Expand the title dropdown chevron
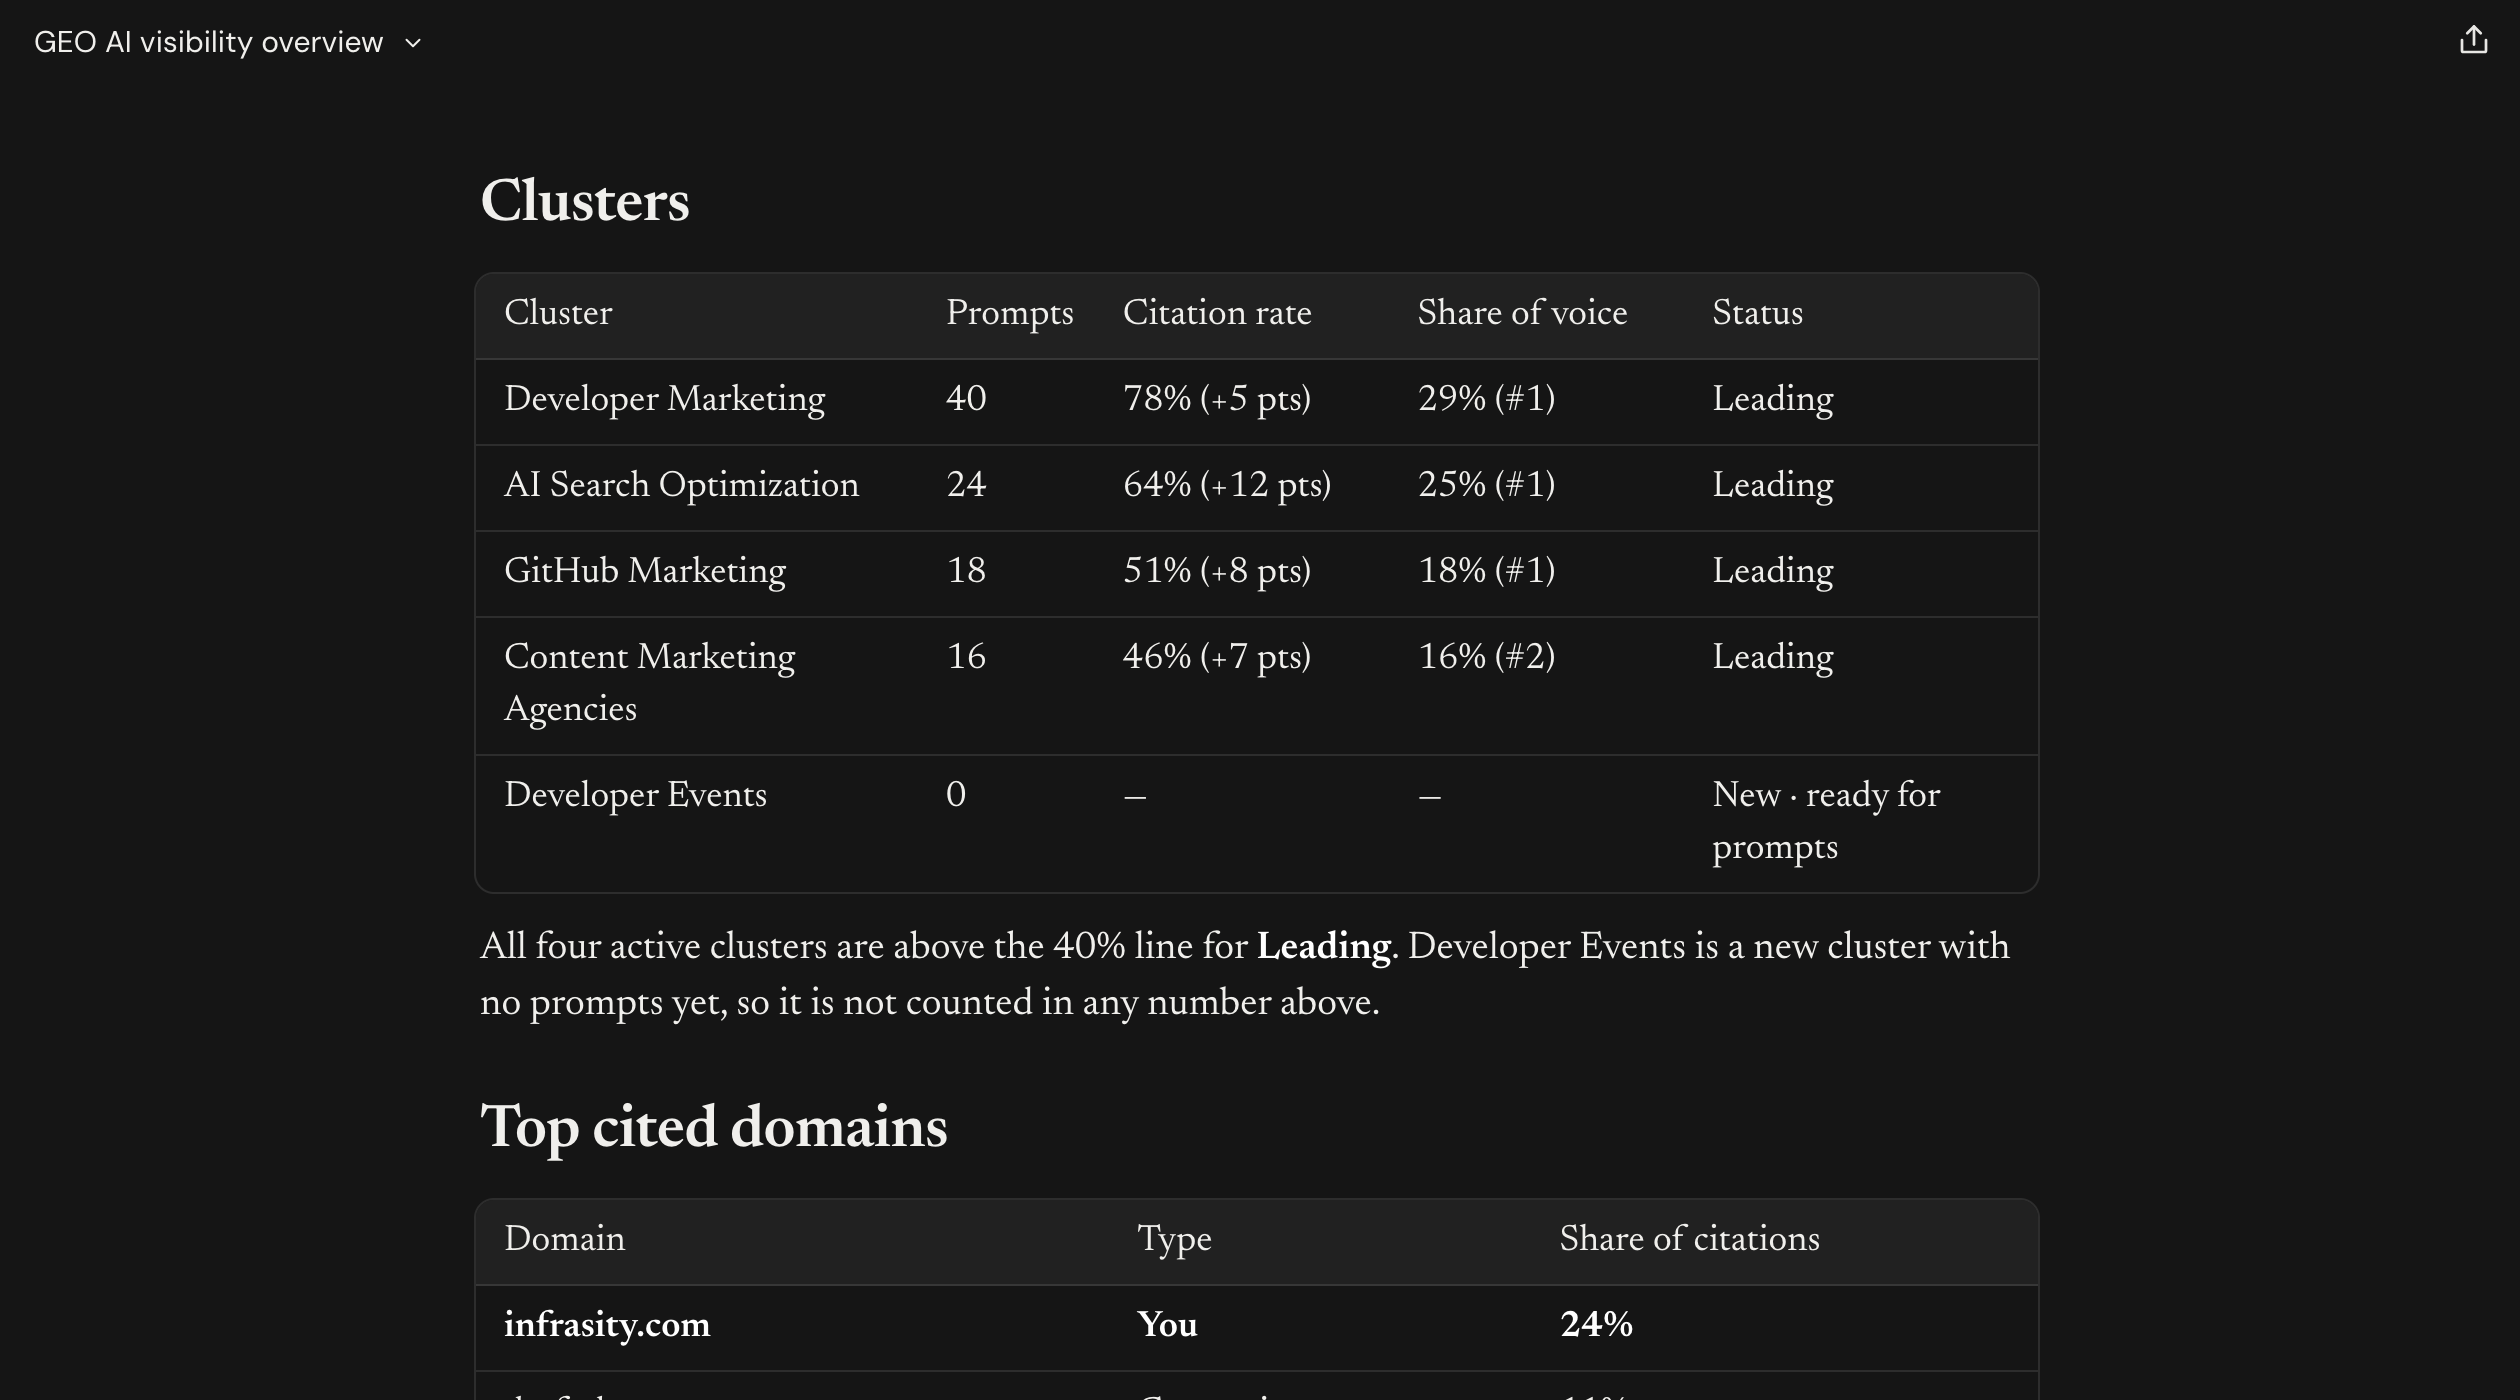This screenshot has height=1400, width=2520. coord(413,43)
